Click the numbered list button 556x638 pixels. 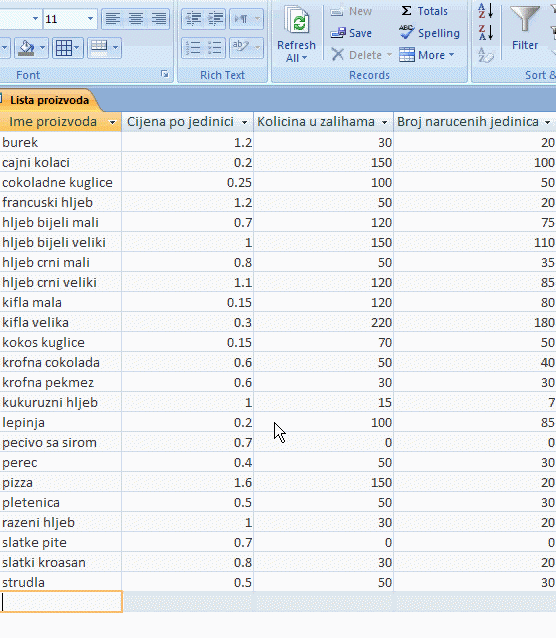click(193, 48)
